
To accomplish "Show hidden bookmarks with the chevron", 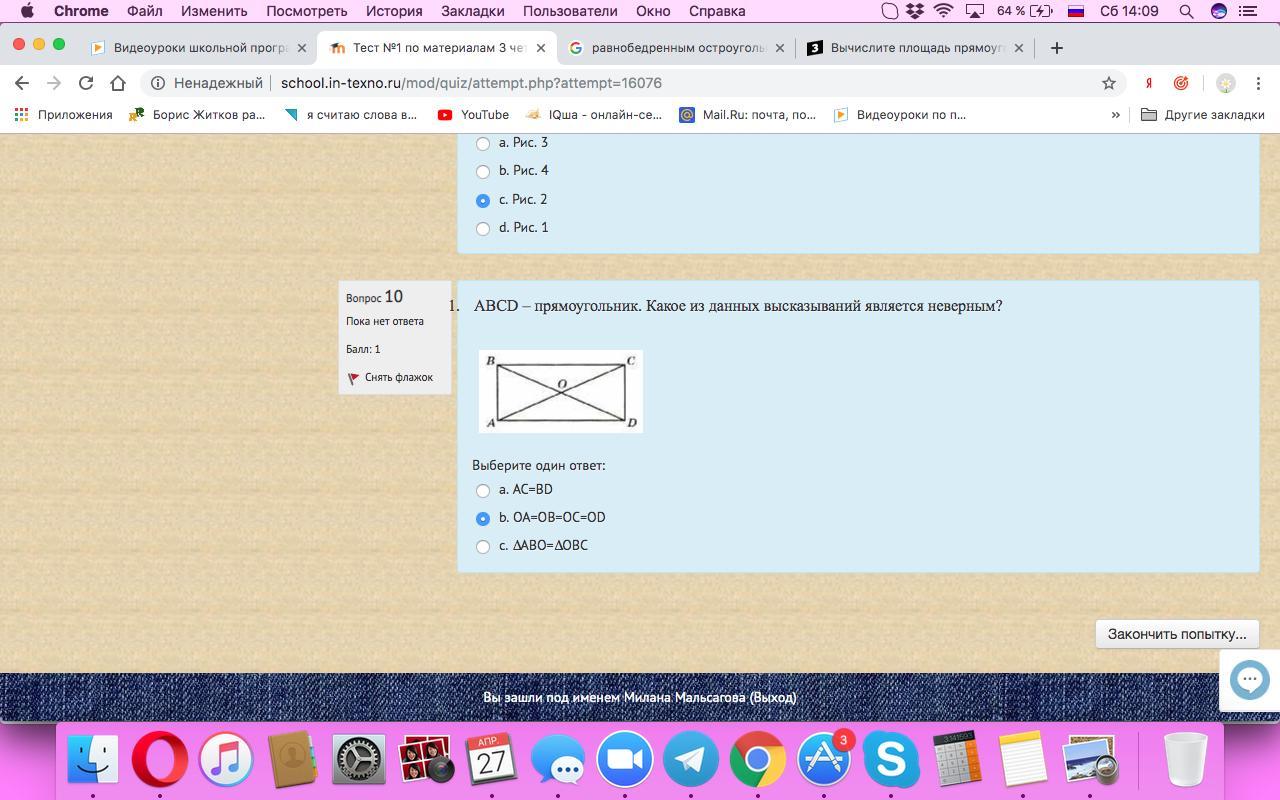I will coord(1115,115).
